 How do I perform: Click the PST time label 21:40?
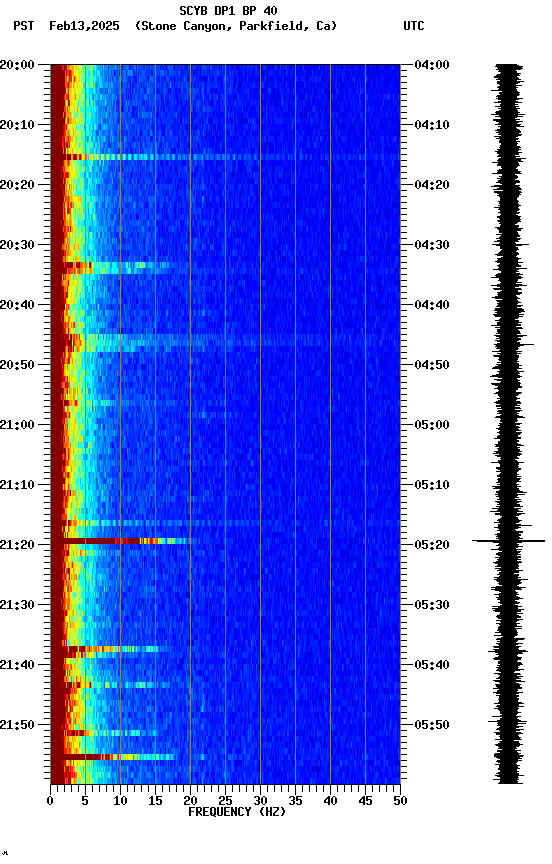pyautogui.click(x=17, y=666)
